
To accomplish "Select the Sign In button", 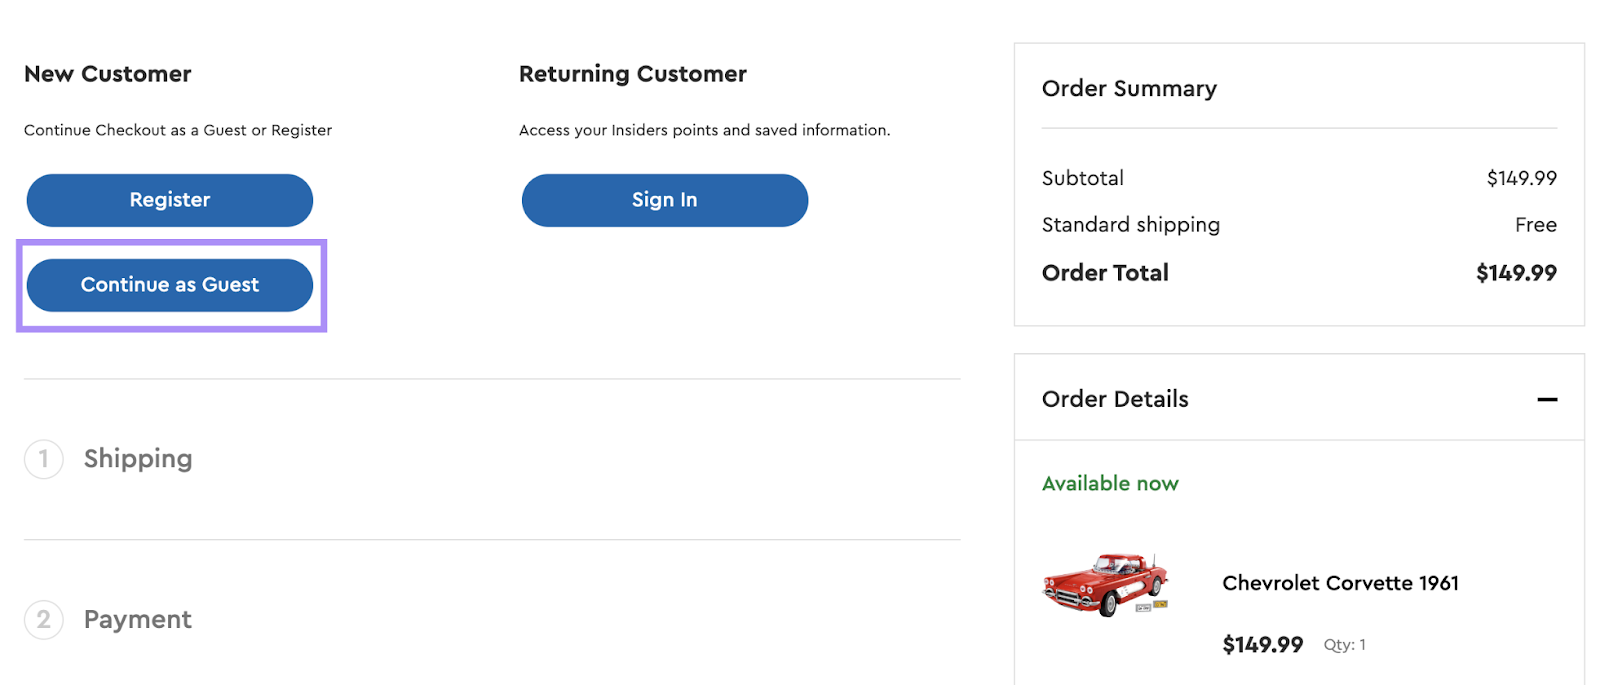I will (x=664, y=200).
